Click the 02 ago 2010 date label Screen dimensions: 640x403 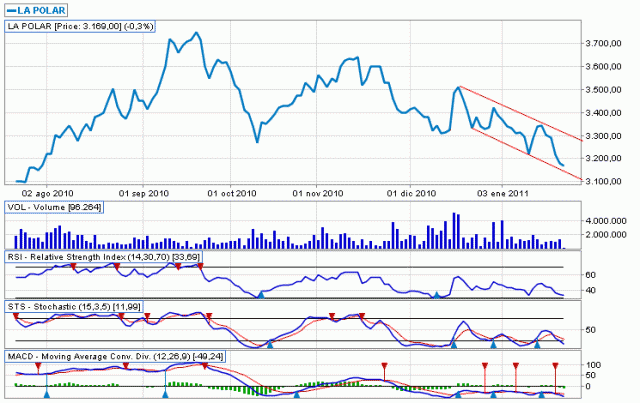tap(47, 193)
